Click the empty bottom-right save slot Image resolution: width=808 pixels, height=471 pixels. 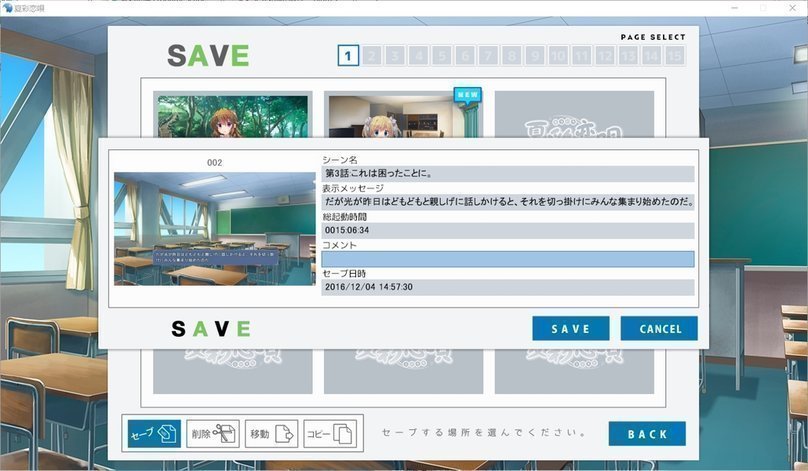574,371
